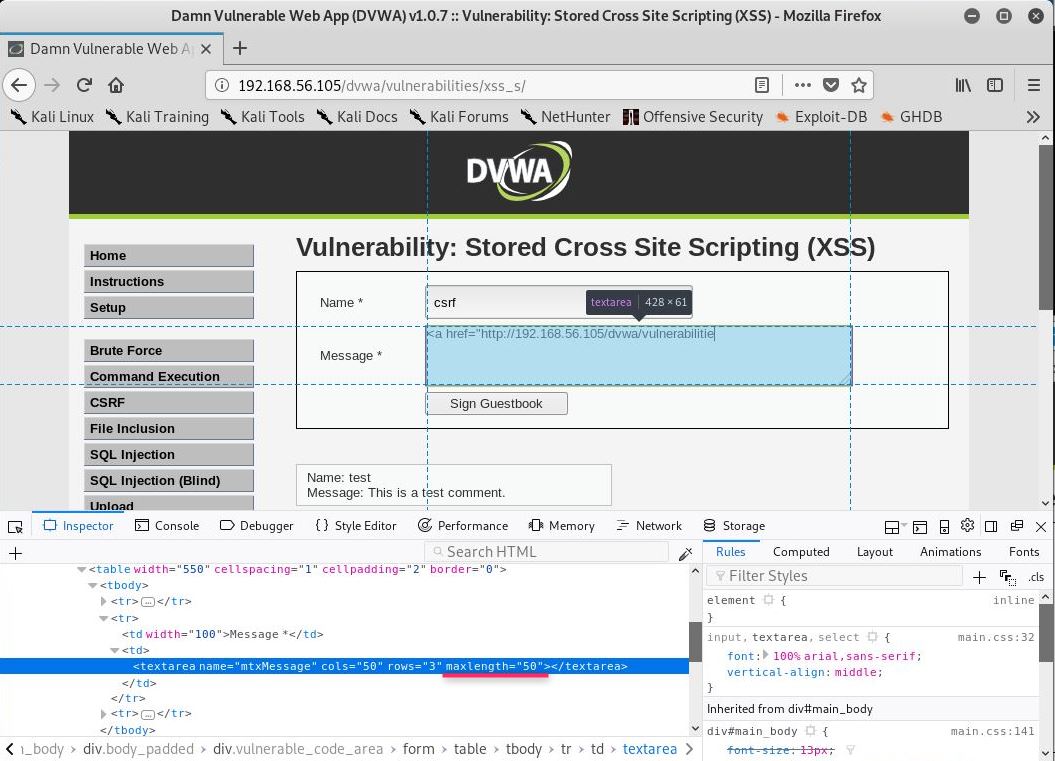Viewport: 1055px width, 761px height.
Task: Switch to the Debugger tab
Action: coord(256,526)
